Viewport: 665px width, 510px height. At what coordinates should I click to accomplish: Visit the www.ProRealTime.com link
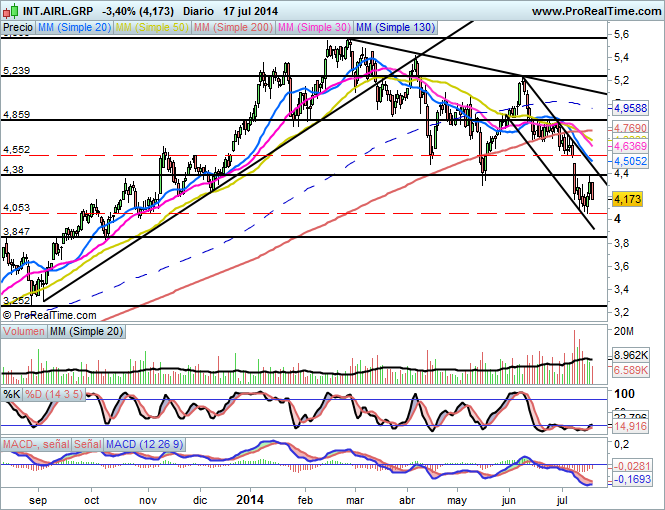[x=594, y=11]
